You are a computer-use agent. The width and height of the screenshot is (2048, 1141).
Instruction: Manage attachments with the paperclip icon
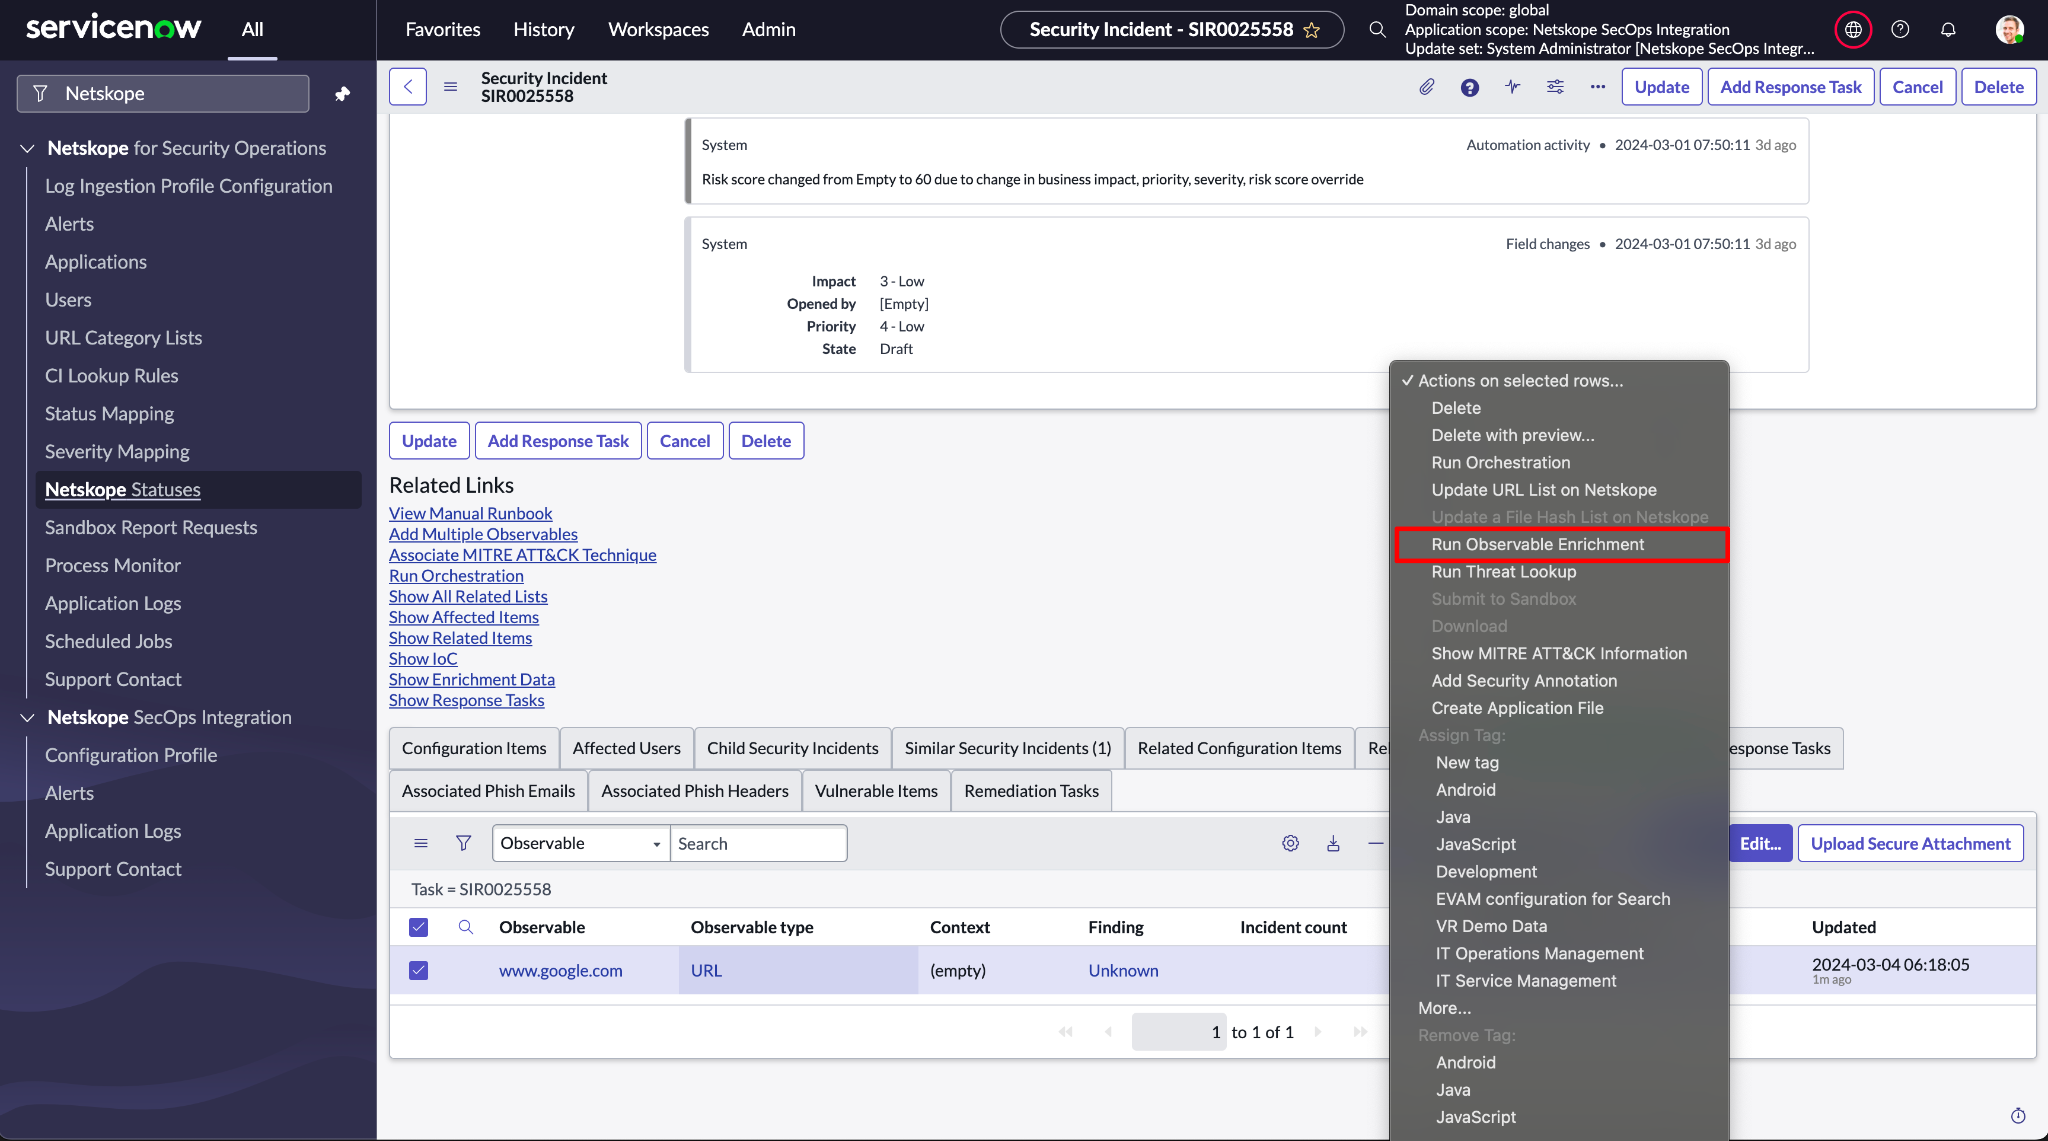point(1427,87)
